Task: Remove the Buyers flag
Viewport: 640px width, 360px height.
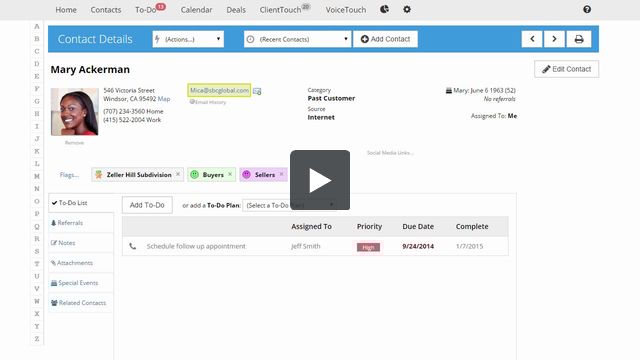Action: (x=230, y=174)
